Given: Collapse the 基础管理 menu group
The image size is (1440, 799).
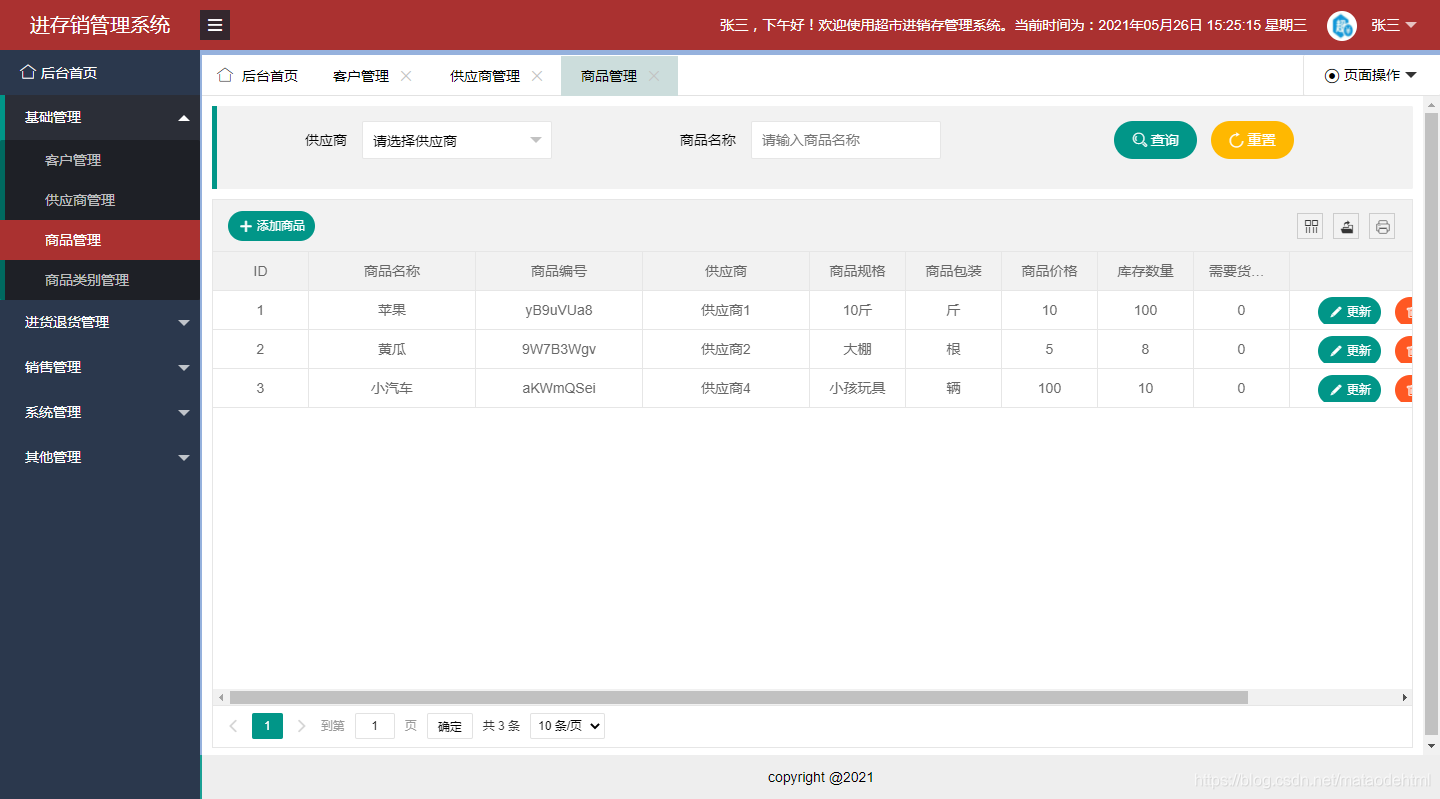Looking at the screenshot, I should click(x=100, y=117).
